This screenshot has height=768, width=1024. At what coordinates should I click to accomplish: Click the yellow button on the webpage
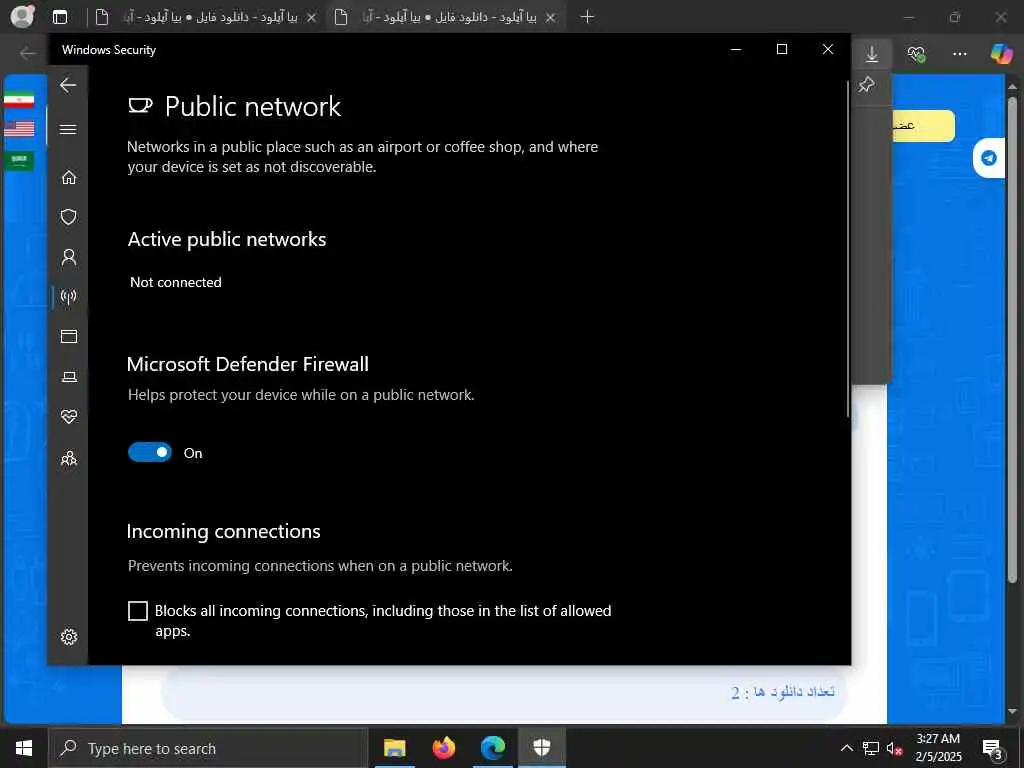tap(922, 125)
